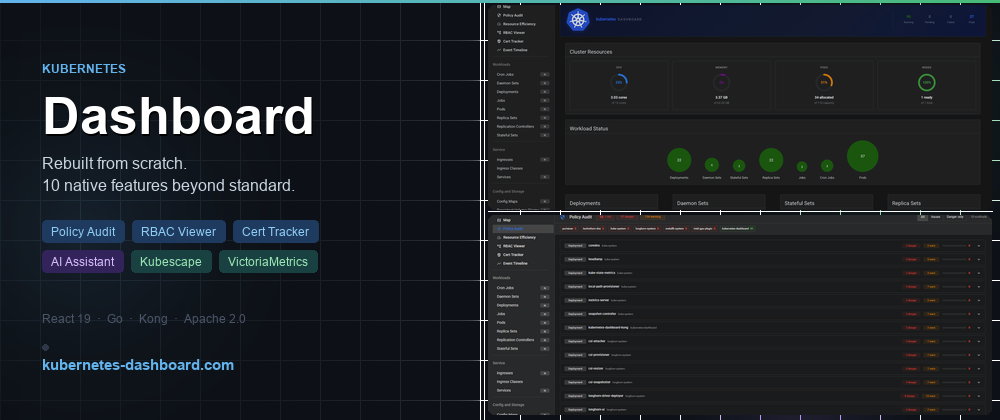Expand the csi-provisioner row chevron
Image resolution: width=1000 pixels, height=420 pixels.
978,355
